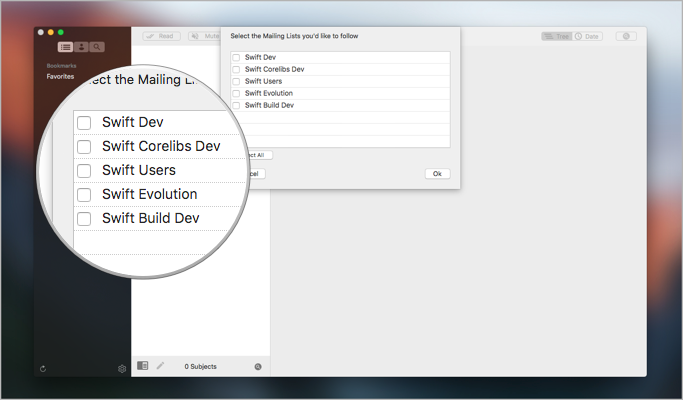Click the top-right round toolbar button
The width and height of the screenshot is (683, 400).
[626, 36]
